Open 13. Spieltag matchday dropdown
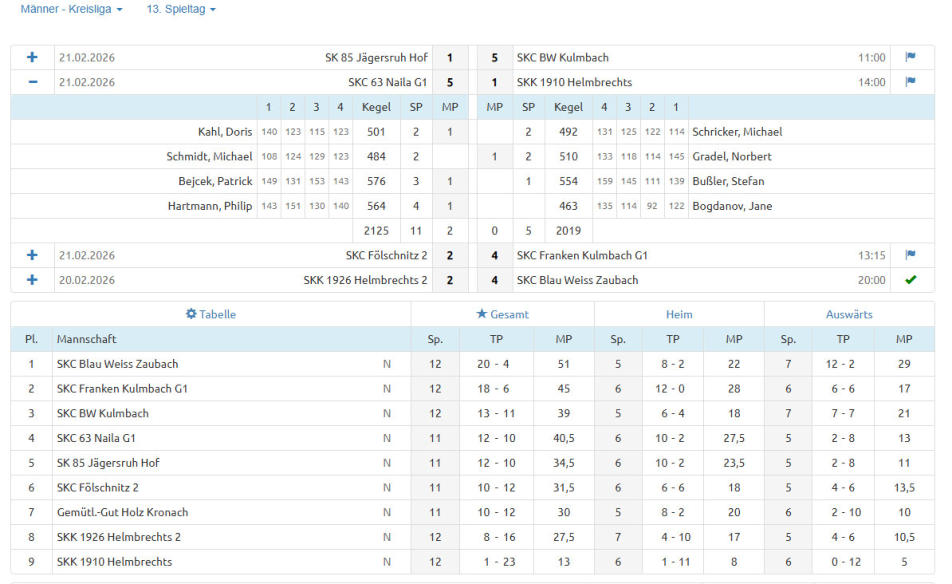The height and width of the screenshot is (584, 952). click(x=181, y=9)
